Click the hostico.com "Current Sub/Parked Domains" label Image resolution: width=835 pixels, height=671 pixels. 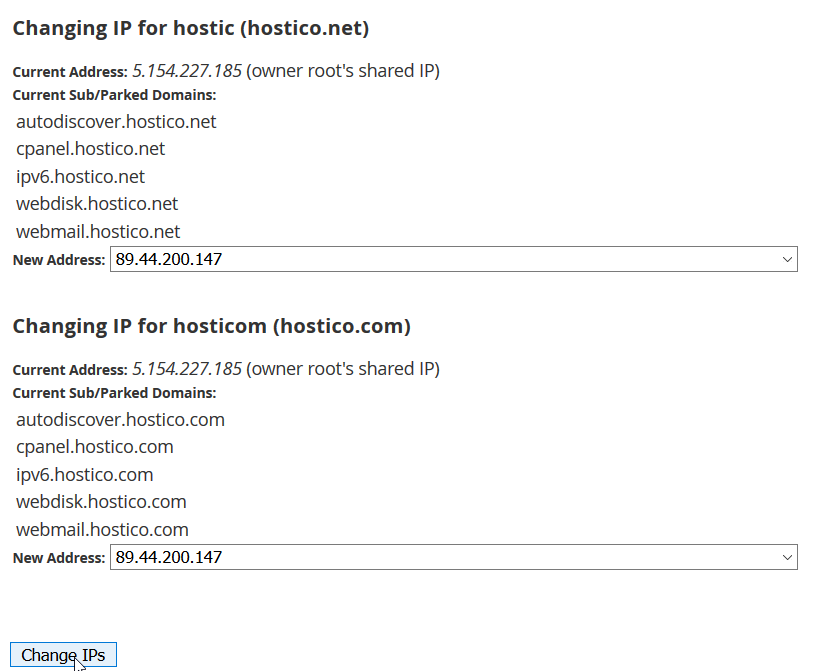114,393
